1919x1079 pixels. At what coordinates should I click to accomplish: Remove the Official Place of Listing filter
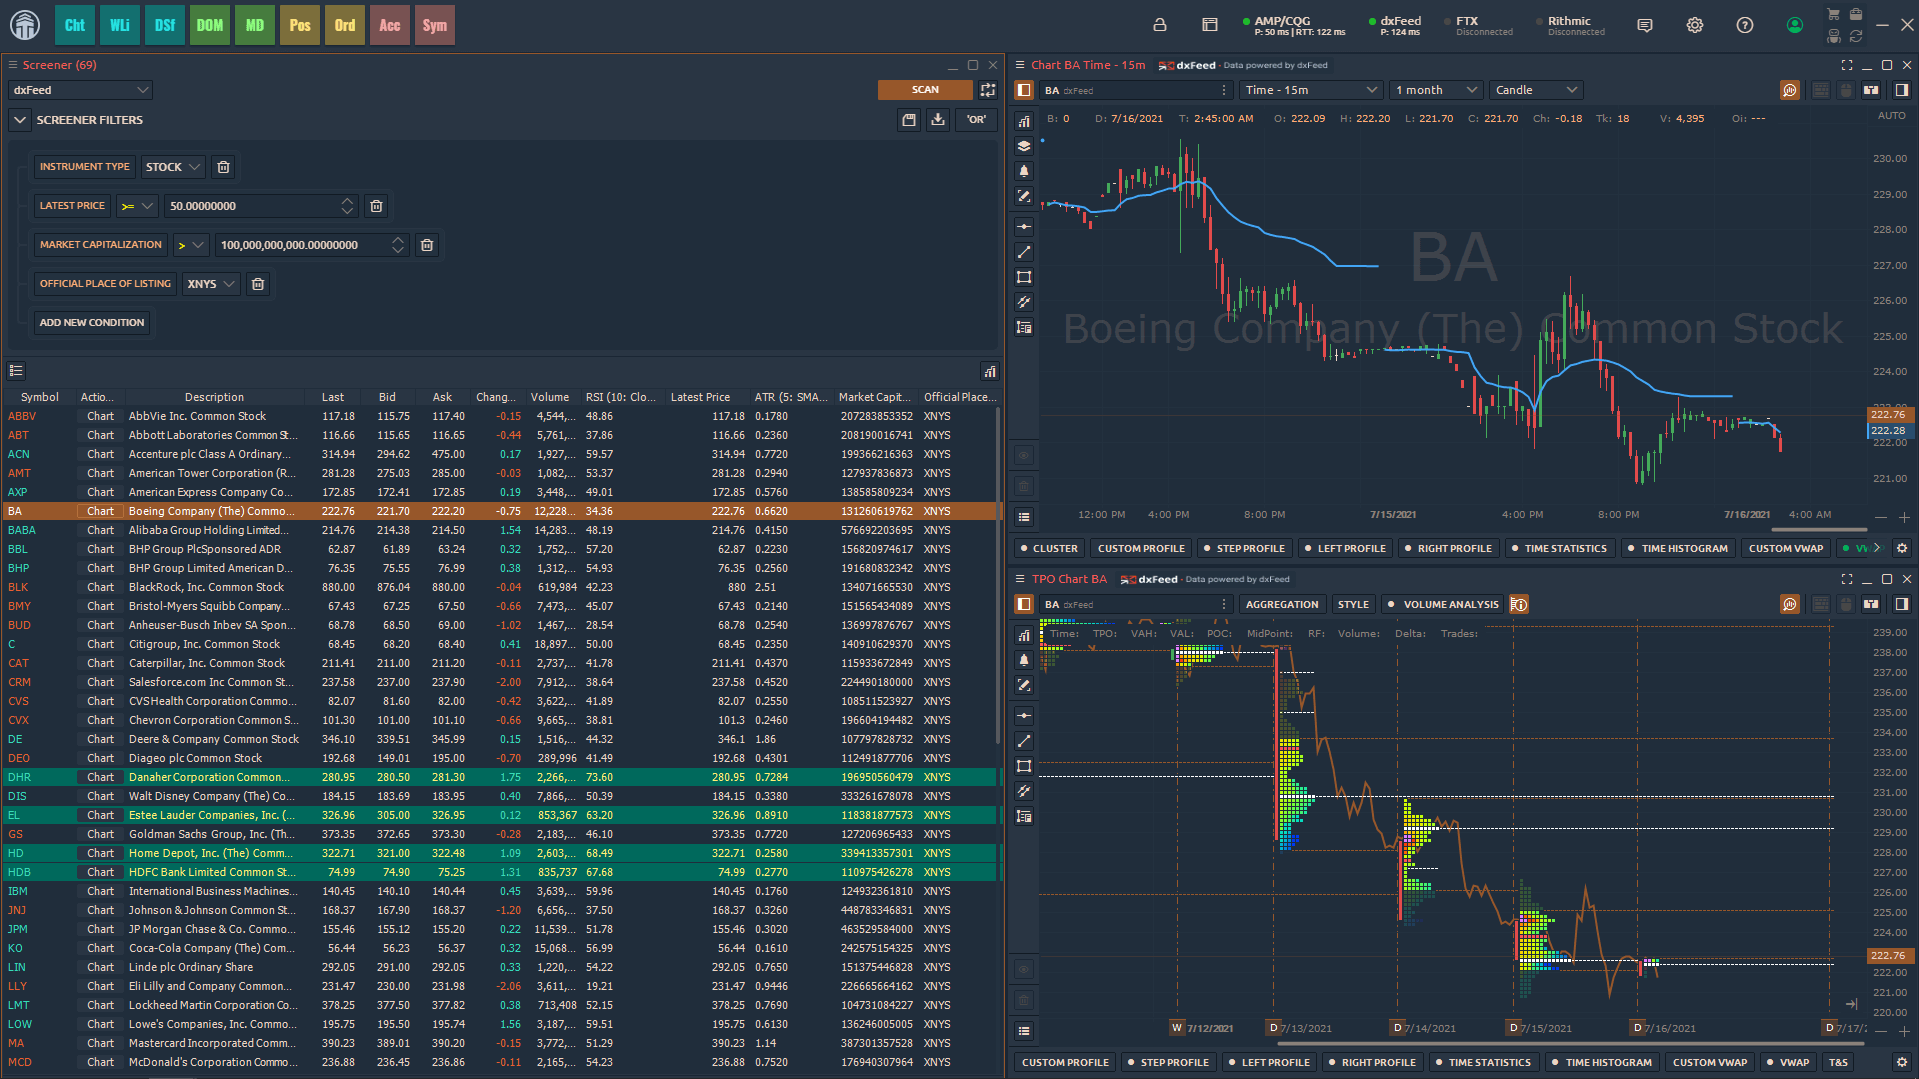258,284
